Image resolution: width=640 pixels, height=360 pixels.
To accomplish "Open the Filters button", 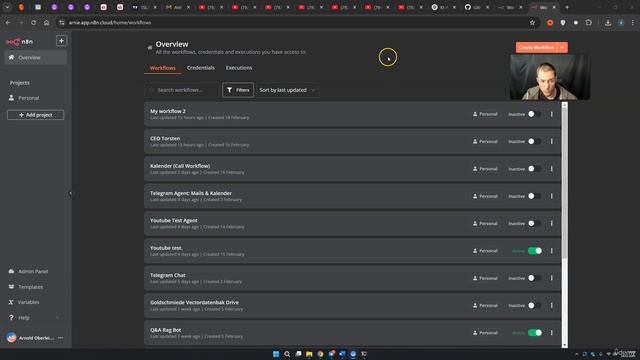I will [238, 90].
